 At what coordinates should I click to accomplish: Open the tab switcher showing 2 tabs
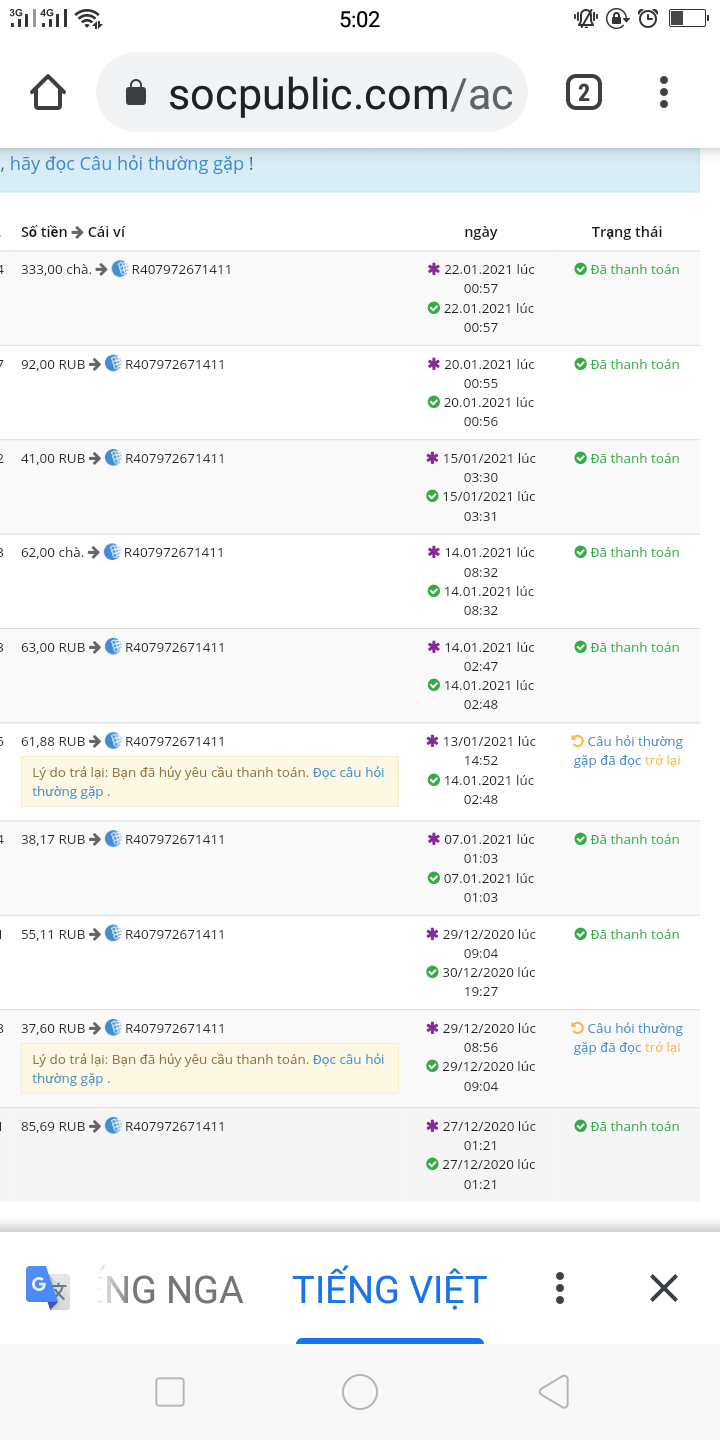[584, 93]
